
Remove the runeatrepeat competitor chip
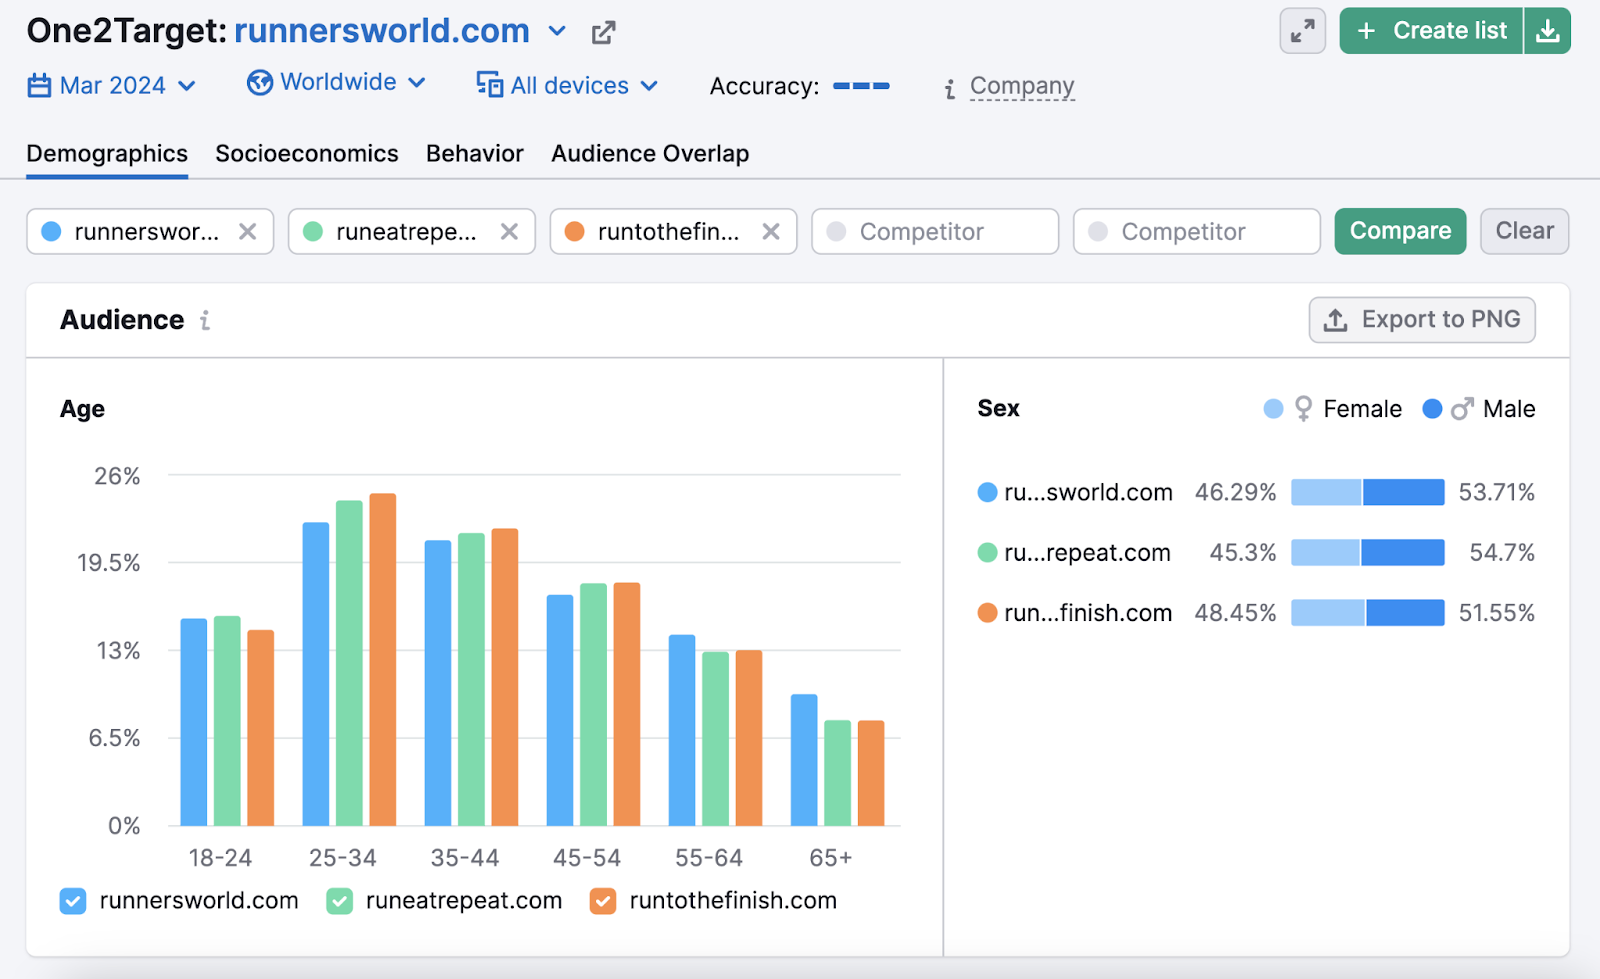(509, 232)
